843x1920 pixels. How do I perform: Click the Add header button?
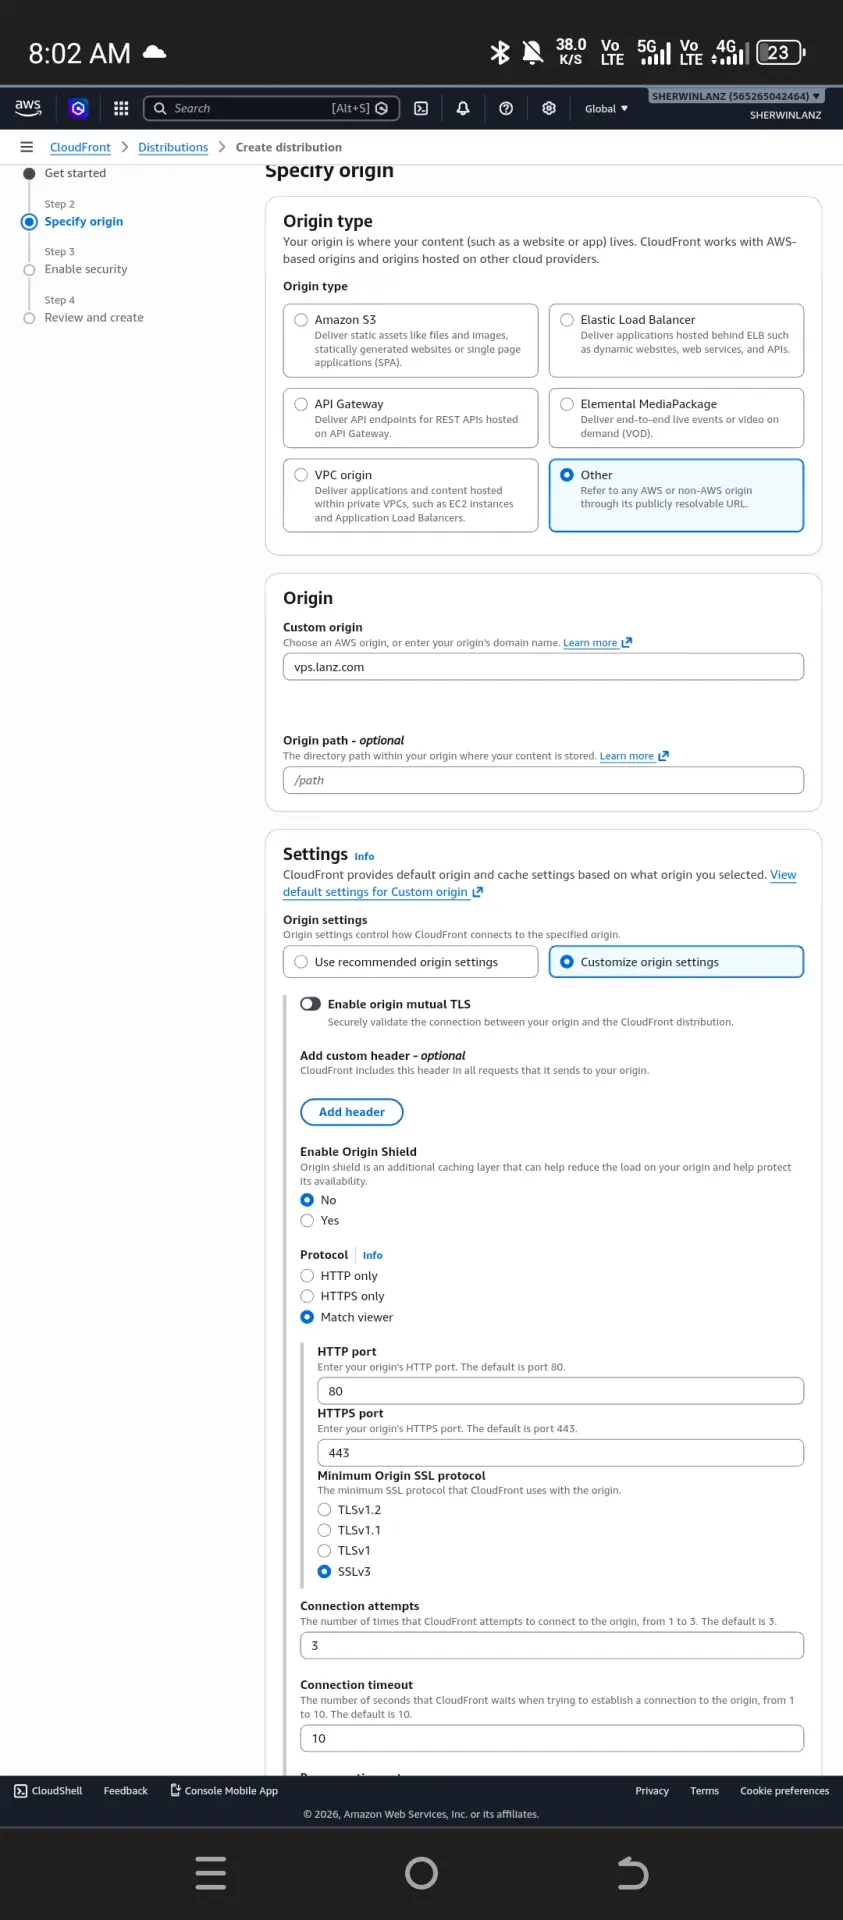click(352, 1112)
